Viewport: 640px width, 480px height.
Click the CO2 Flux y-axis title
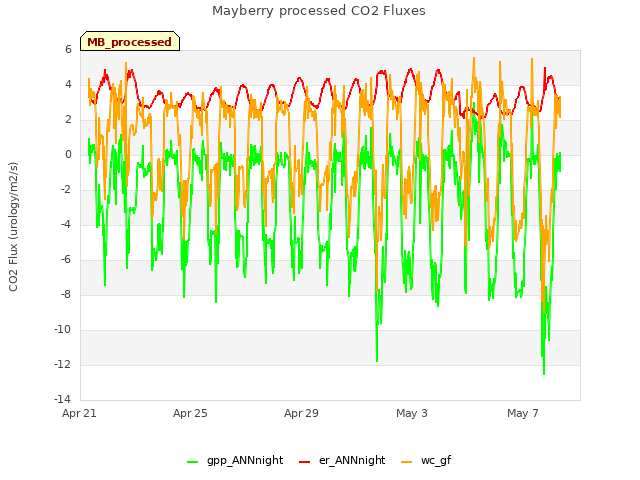(13, 227)
